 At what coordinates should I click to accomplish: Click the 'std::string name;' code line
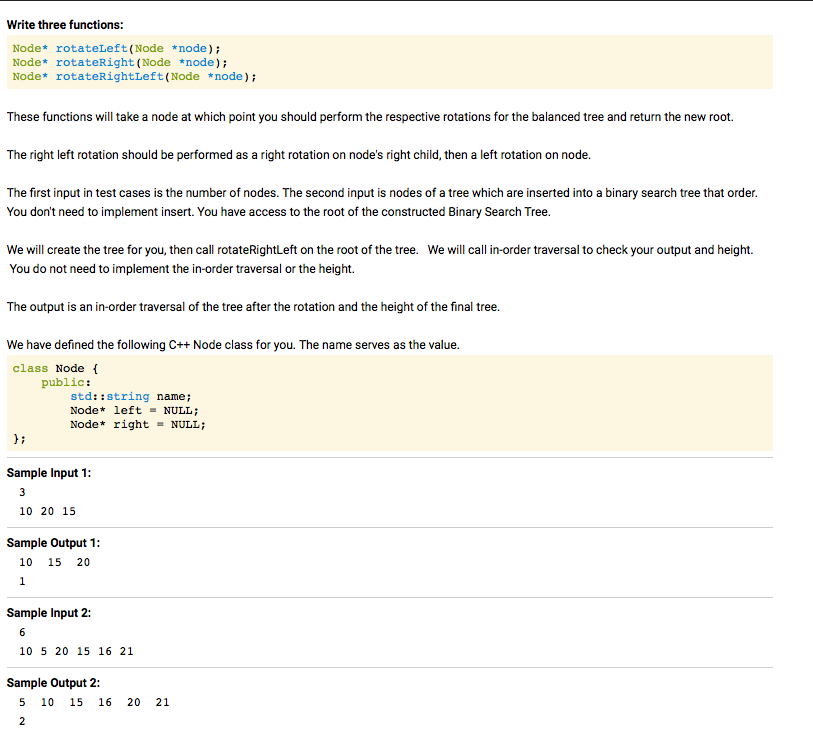coord(131,396)
